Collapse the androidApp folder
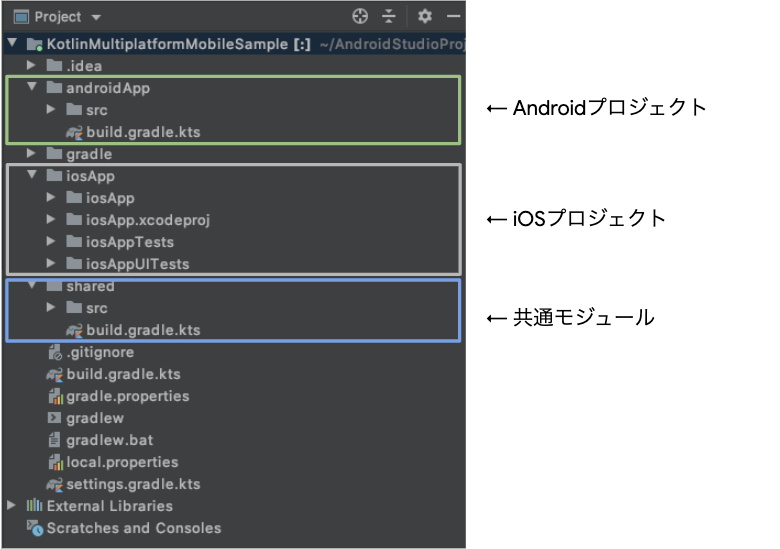780x549 pixels. point(32,87)
